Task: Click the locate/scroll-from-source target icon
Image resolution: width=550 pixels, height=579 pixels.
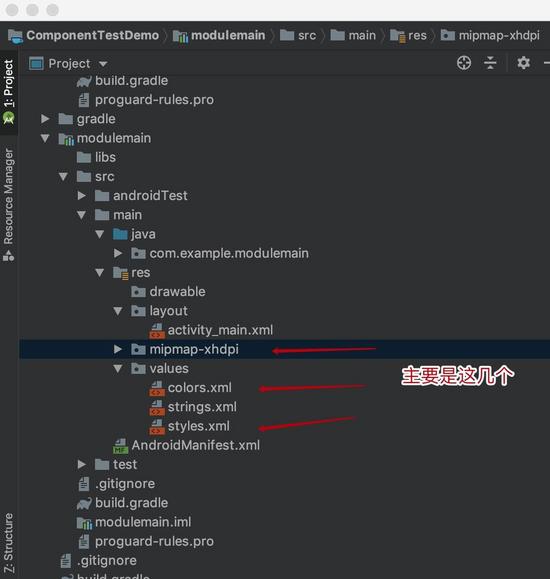Action: [464, 63]
